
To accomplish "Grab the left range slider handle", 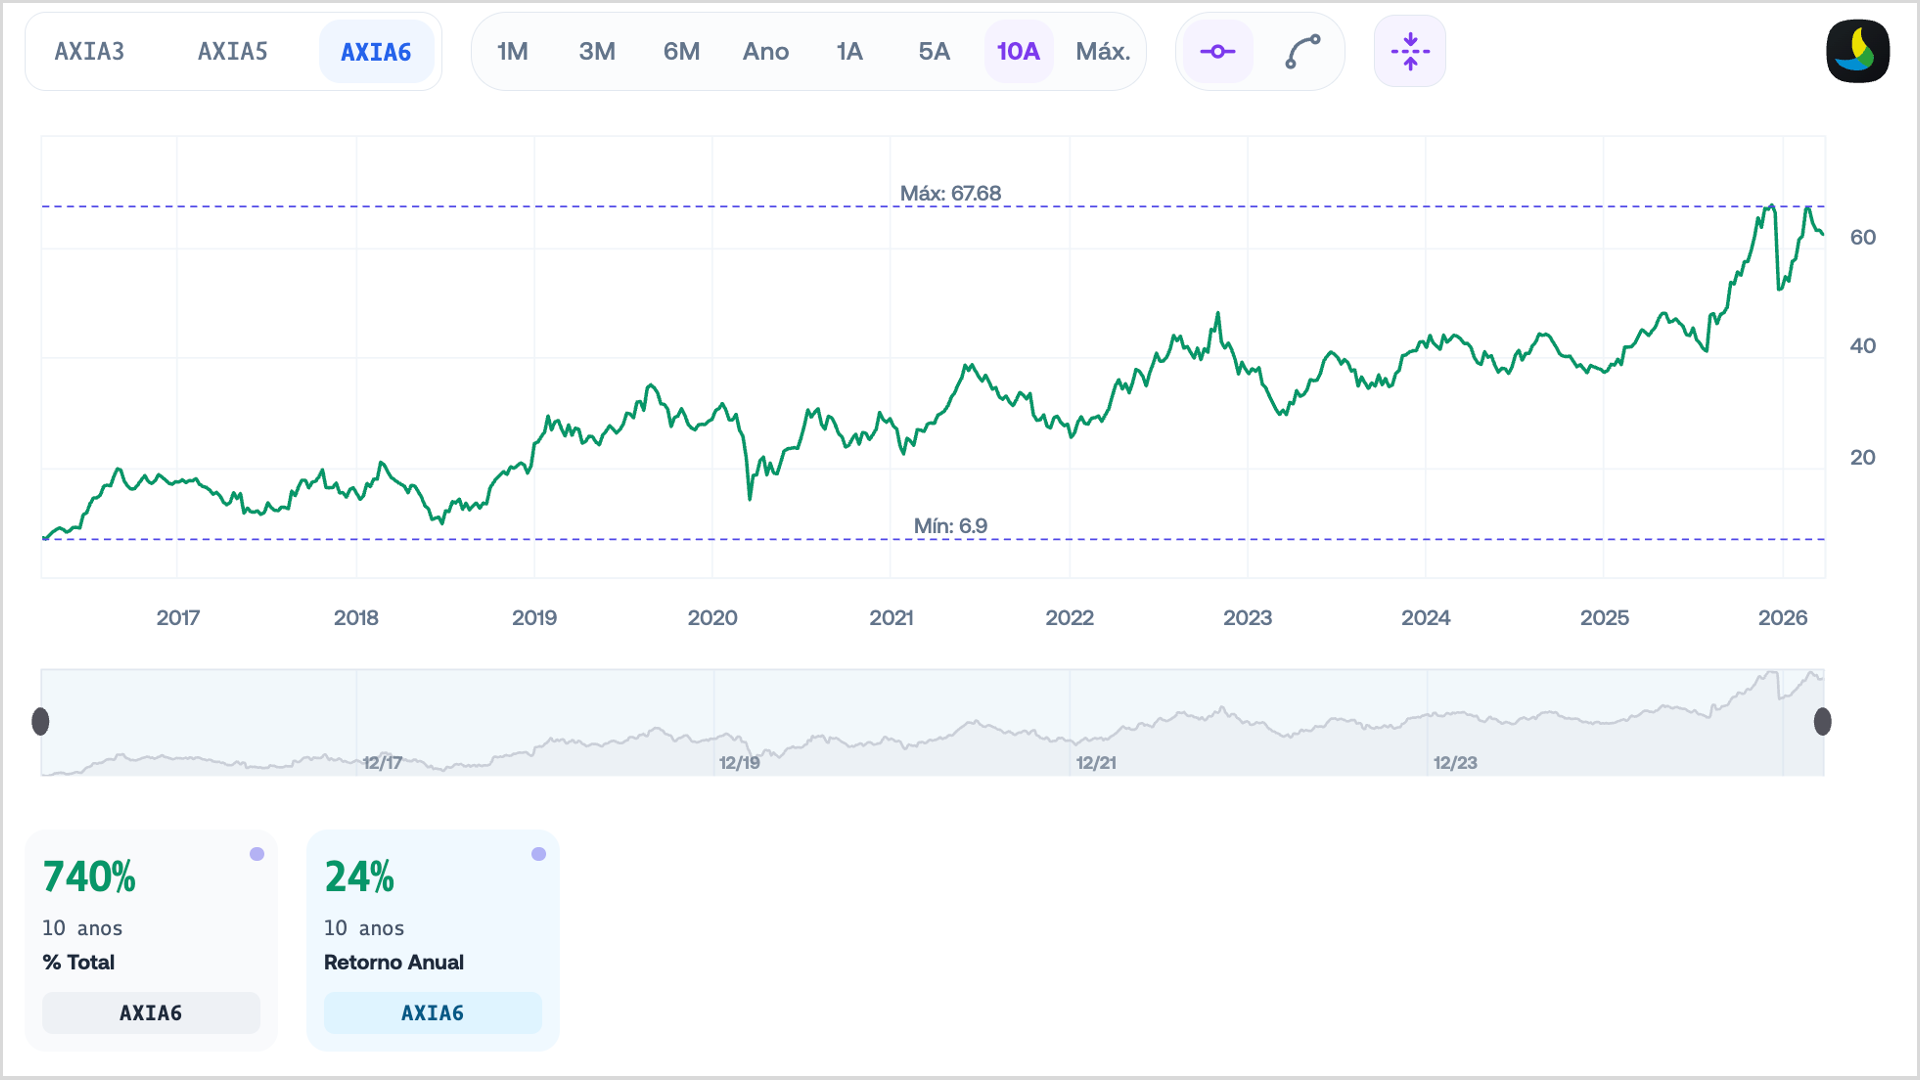I will 41,721.
